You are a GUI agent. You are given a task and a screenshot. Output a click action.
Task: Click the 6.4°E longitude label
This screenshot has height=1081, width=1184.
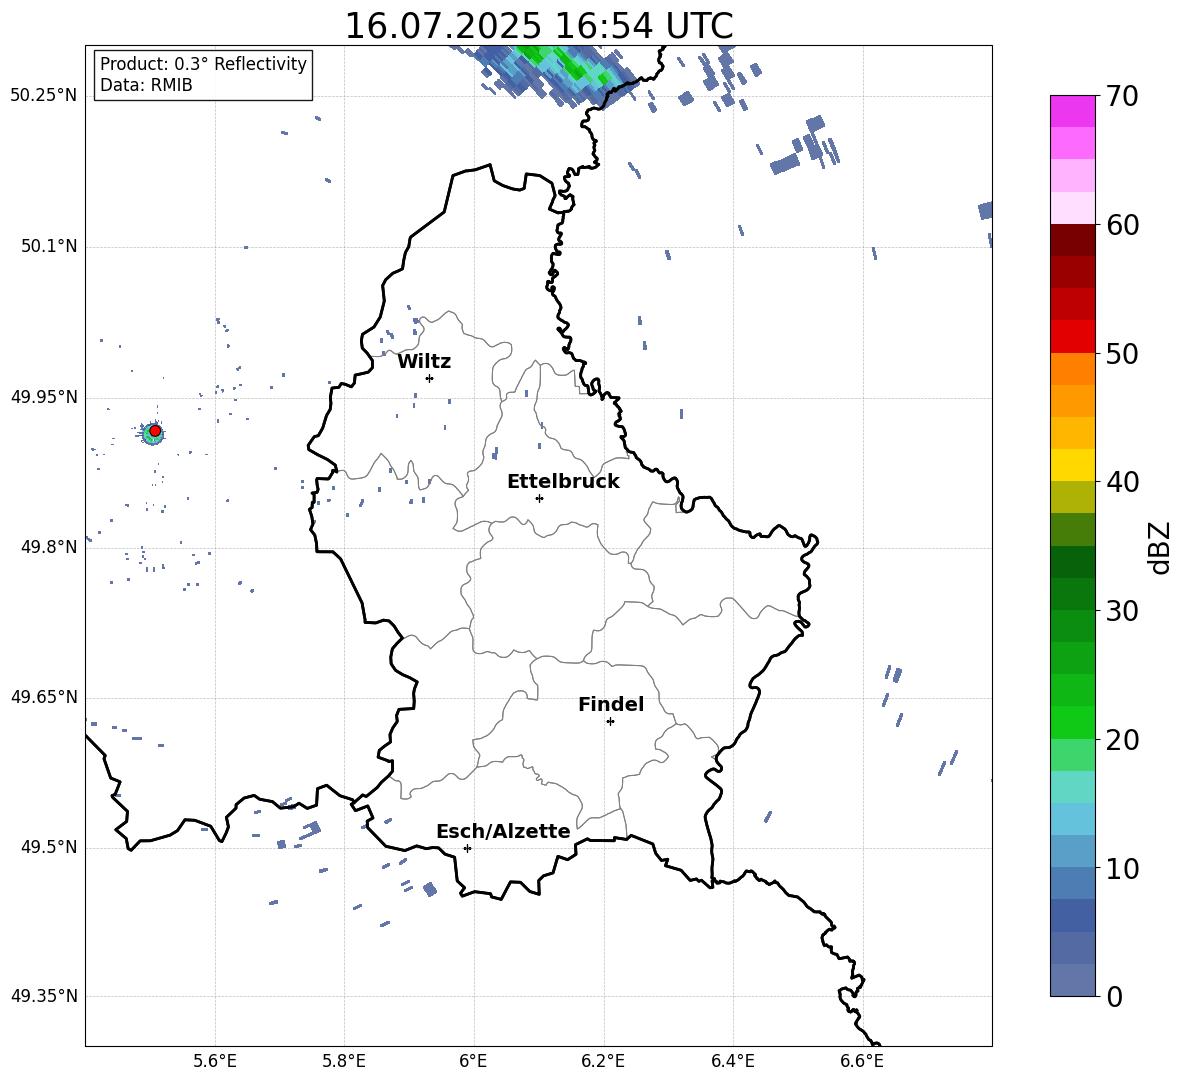coord(732,1061)
